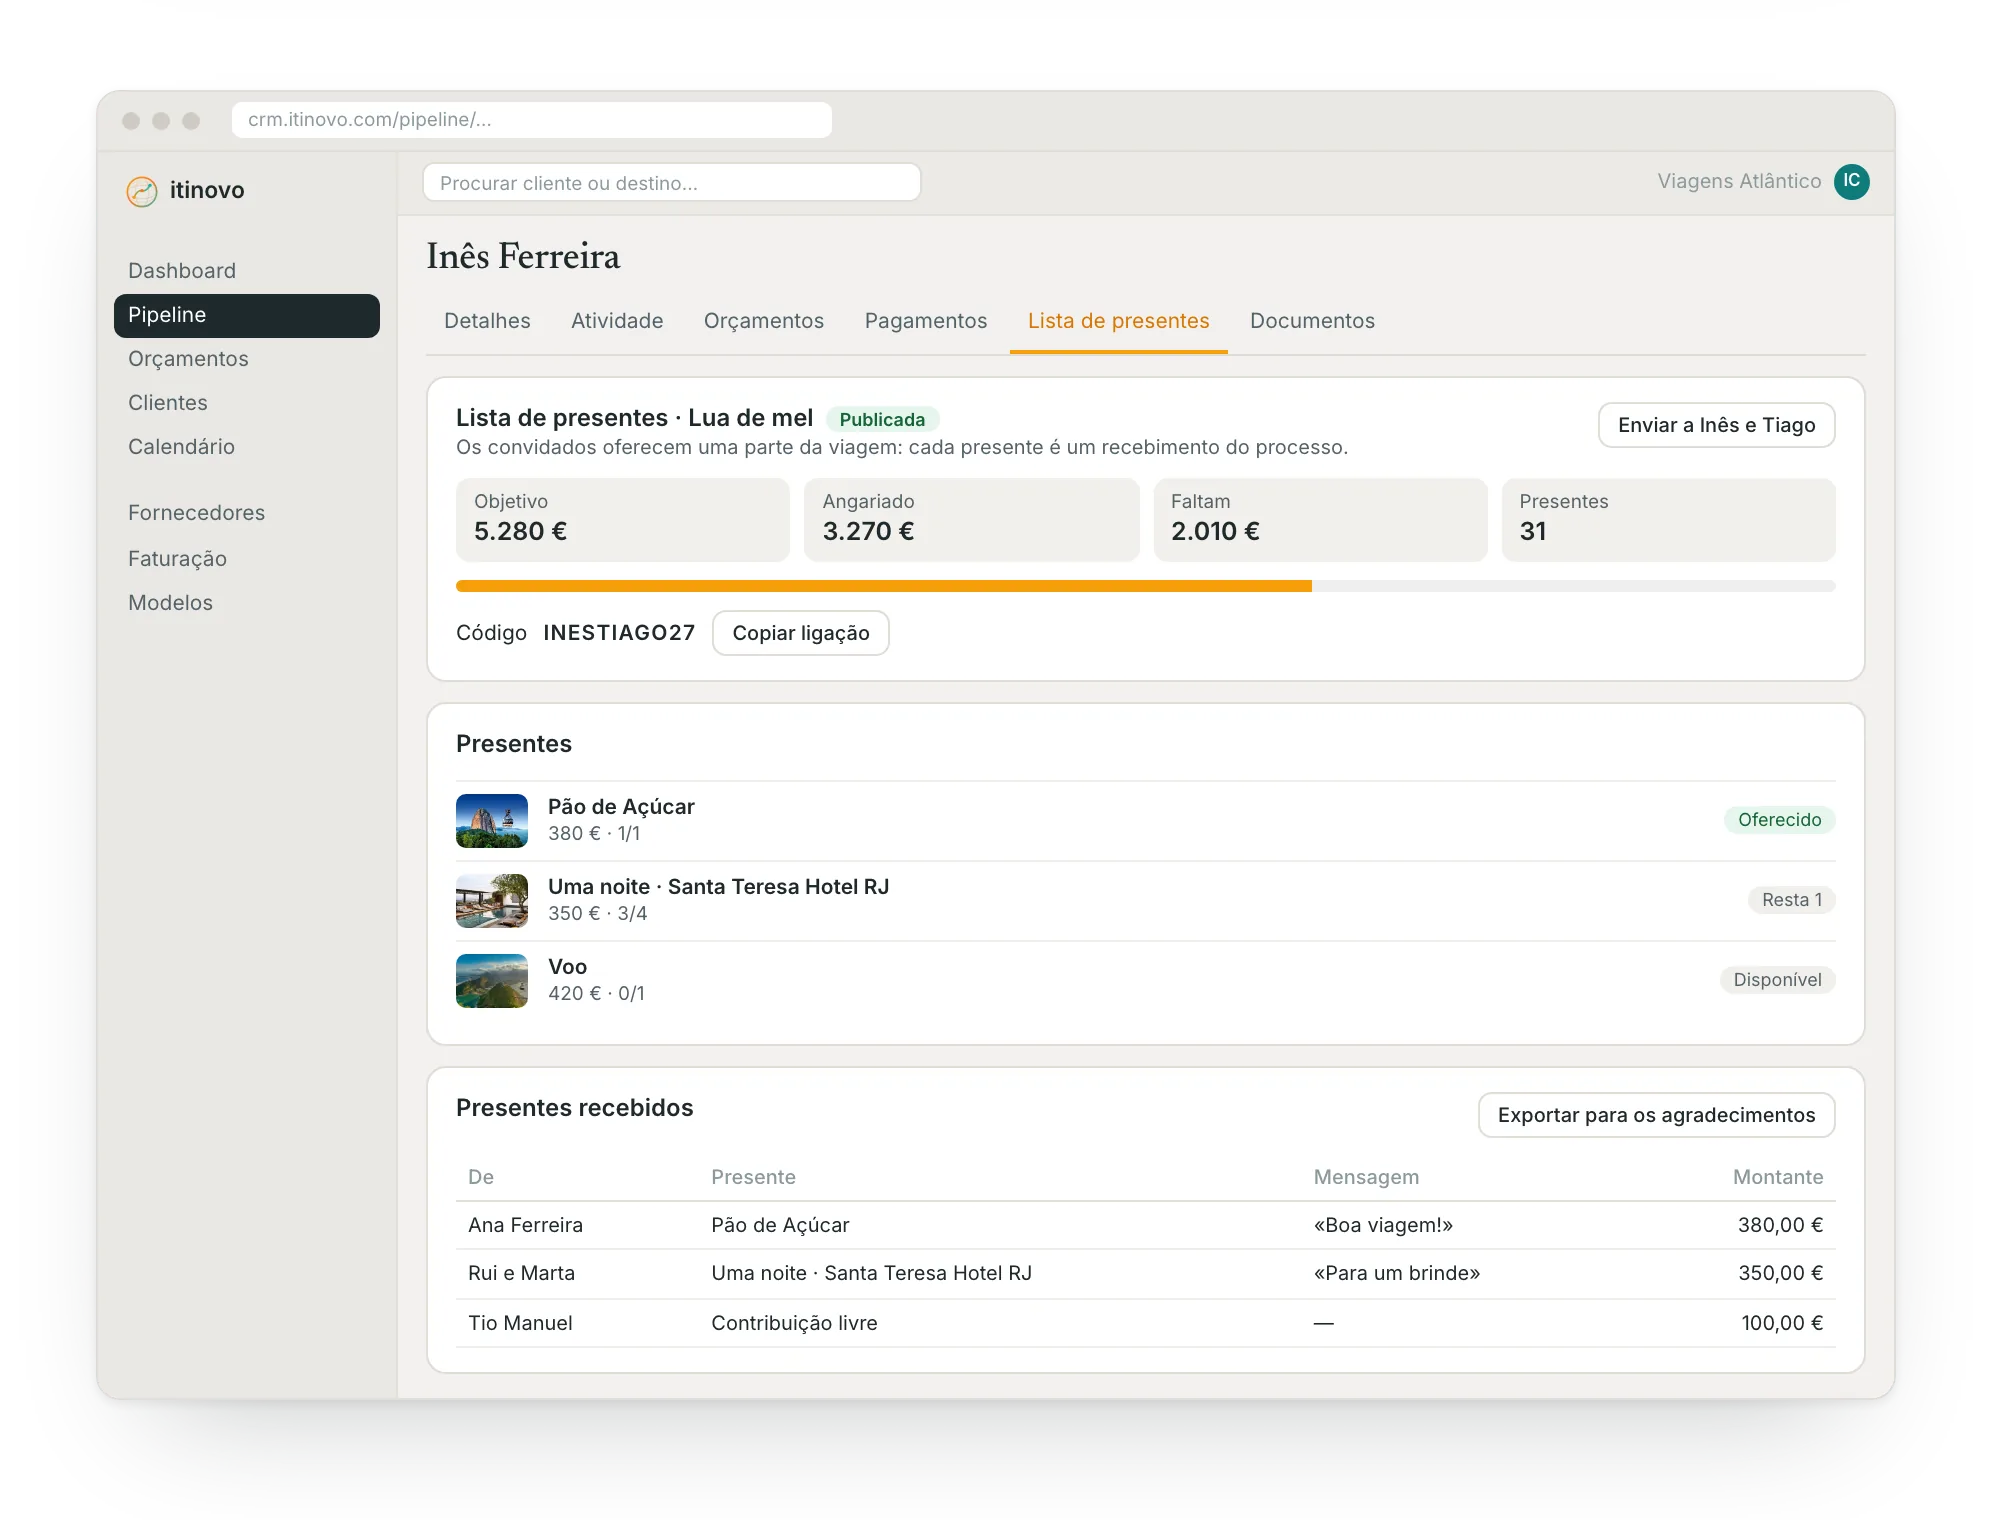Click the itinovo logo icon
This screenshot has height=1522, width=1992.
point(142,191)
